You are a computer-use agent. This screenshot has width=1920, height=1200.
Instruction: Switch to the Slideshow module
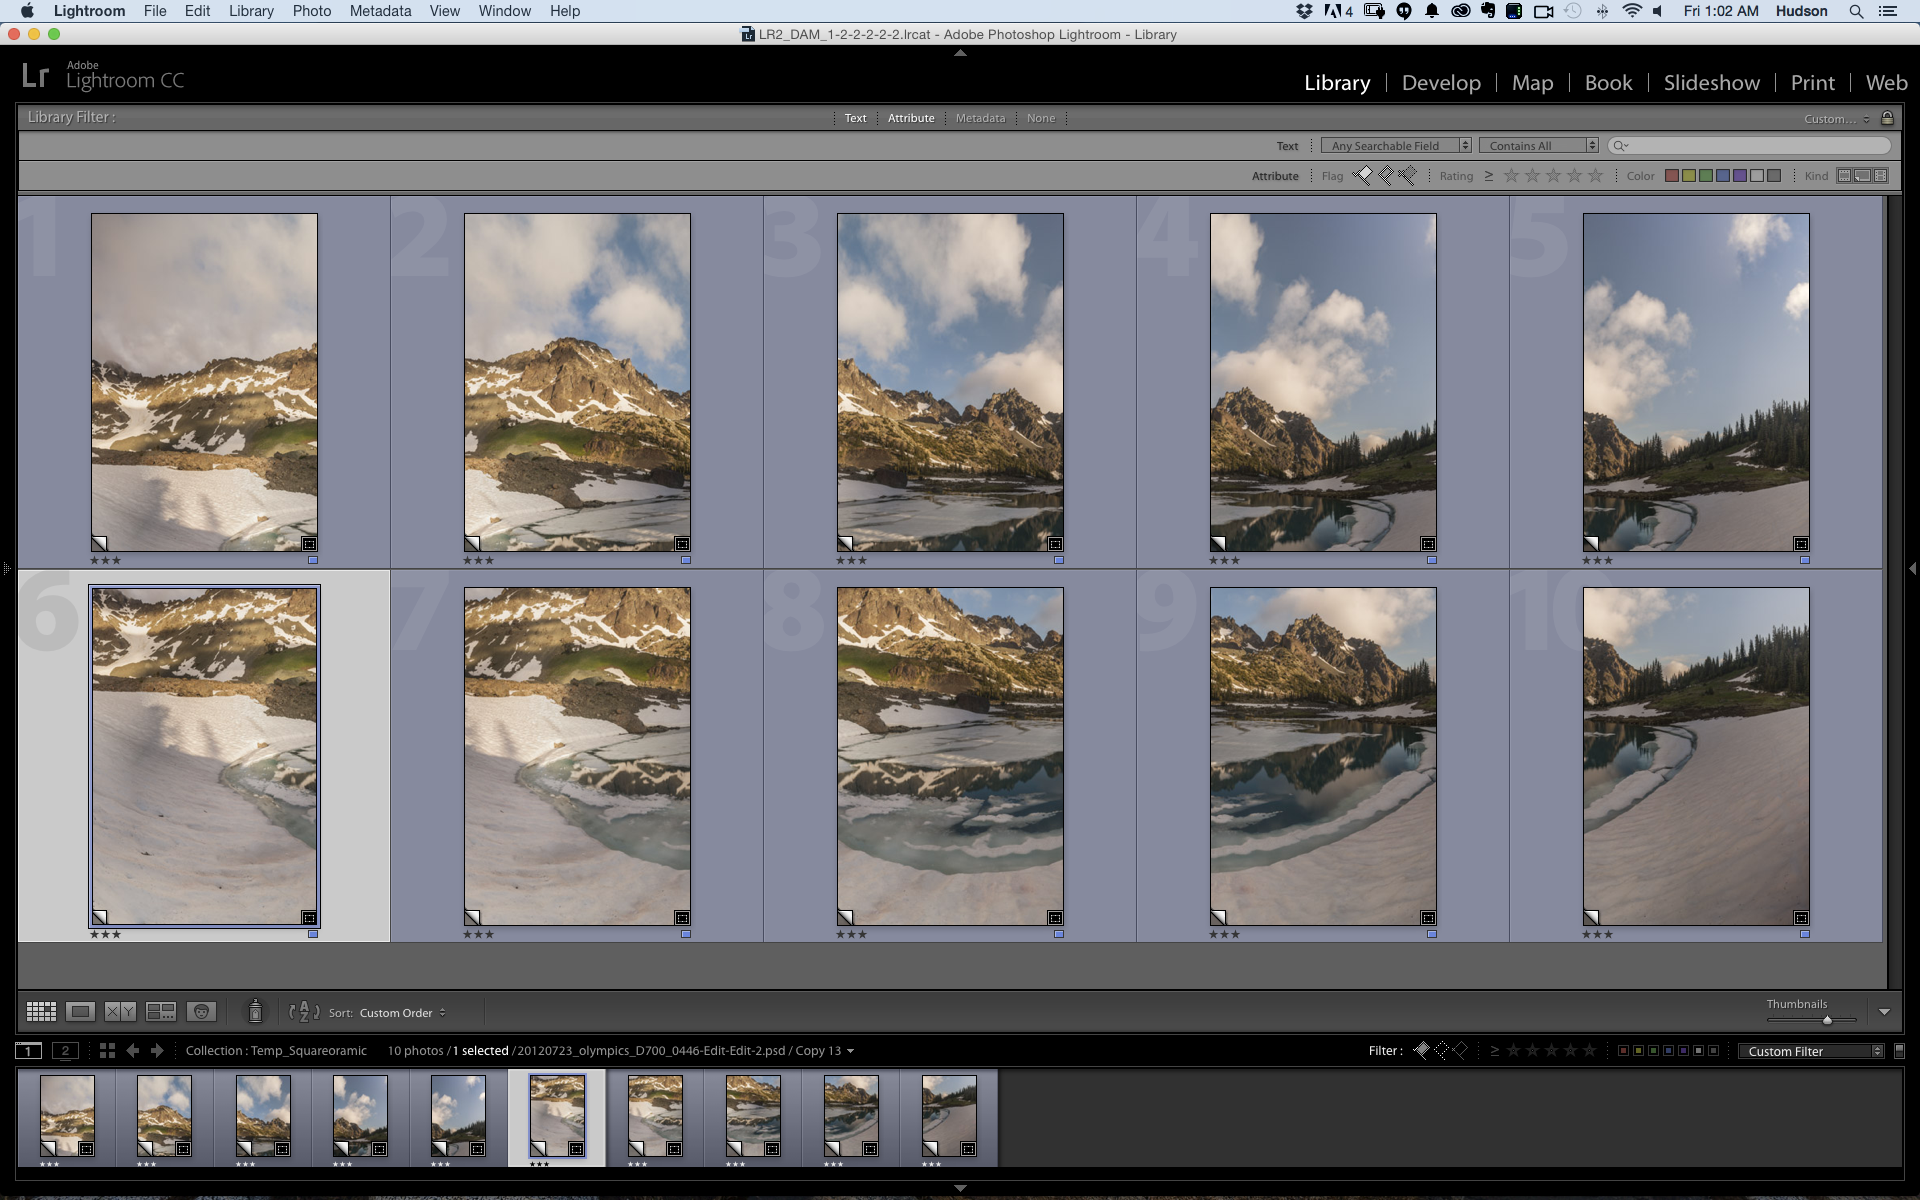click(1711, 83)
